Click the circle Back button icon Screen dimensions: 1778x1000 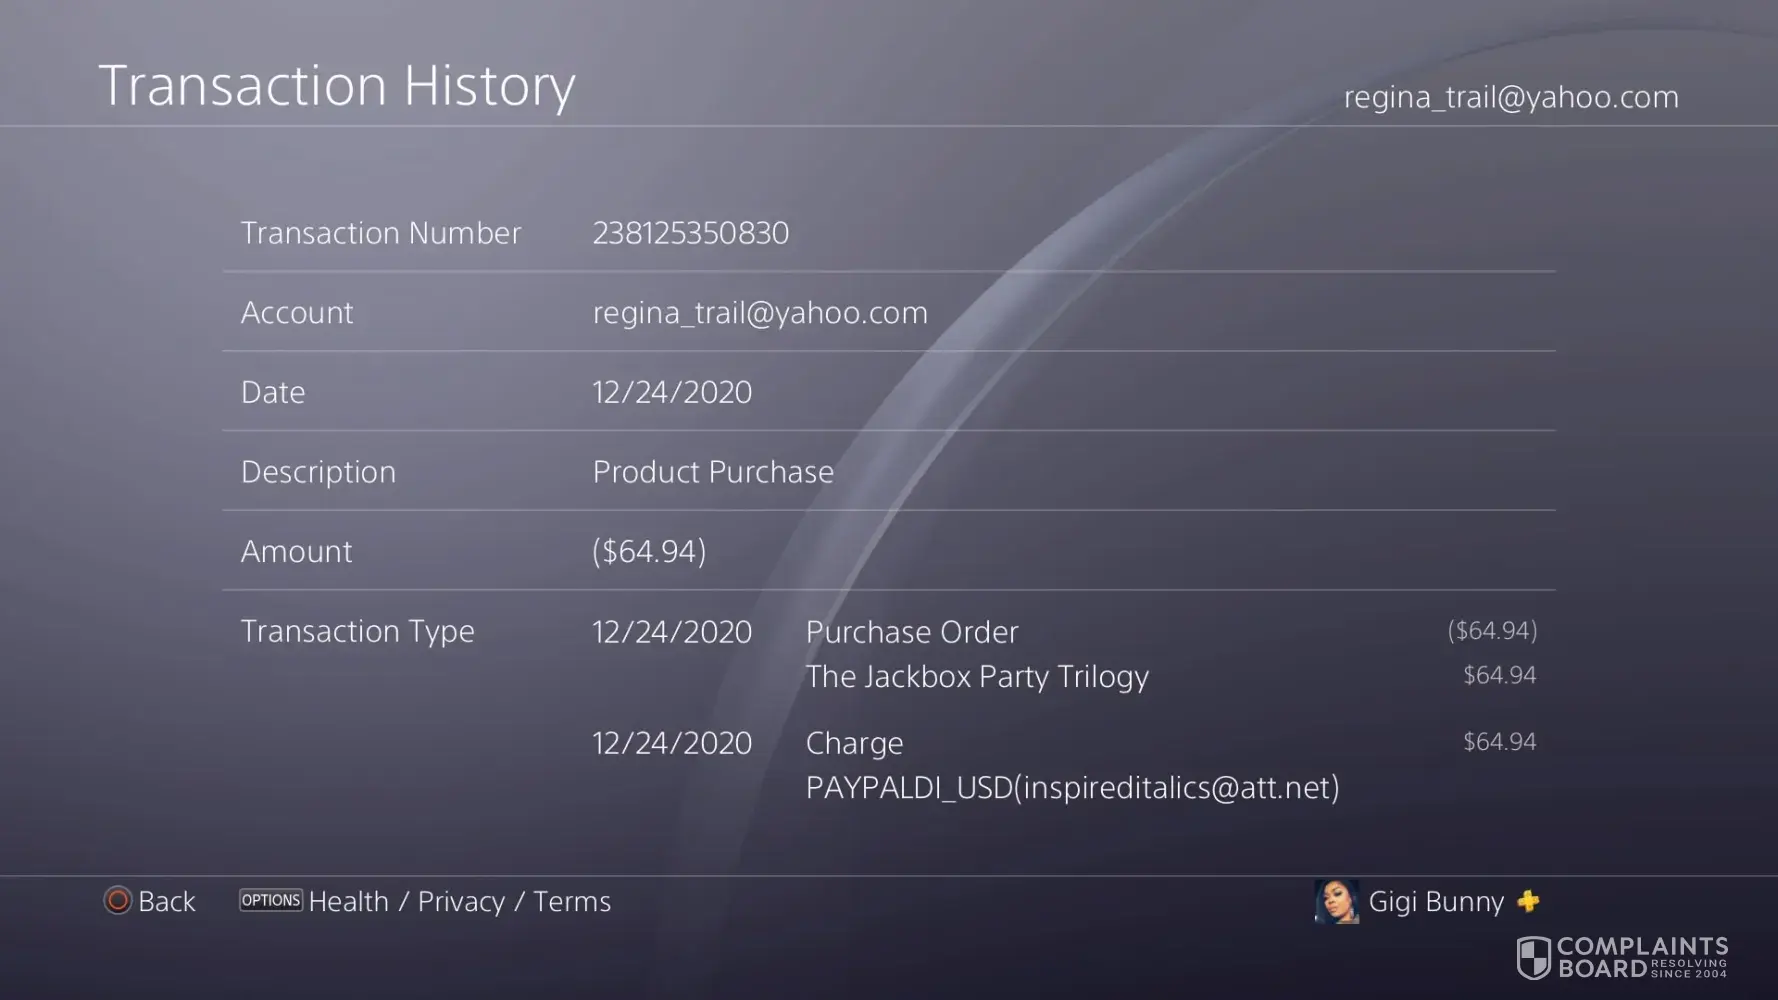118,901
